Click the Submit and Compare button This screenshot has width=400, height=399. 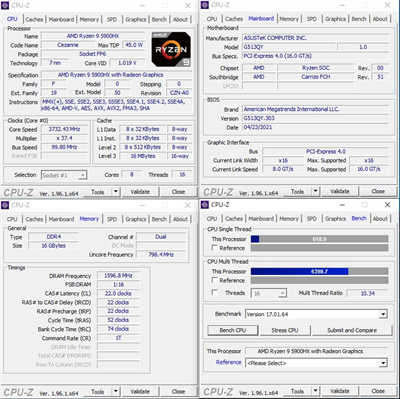pos(352,330)
